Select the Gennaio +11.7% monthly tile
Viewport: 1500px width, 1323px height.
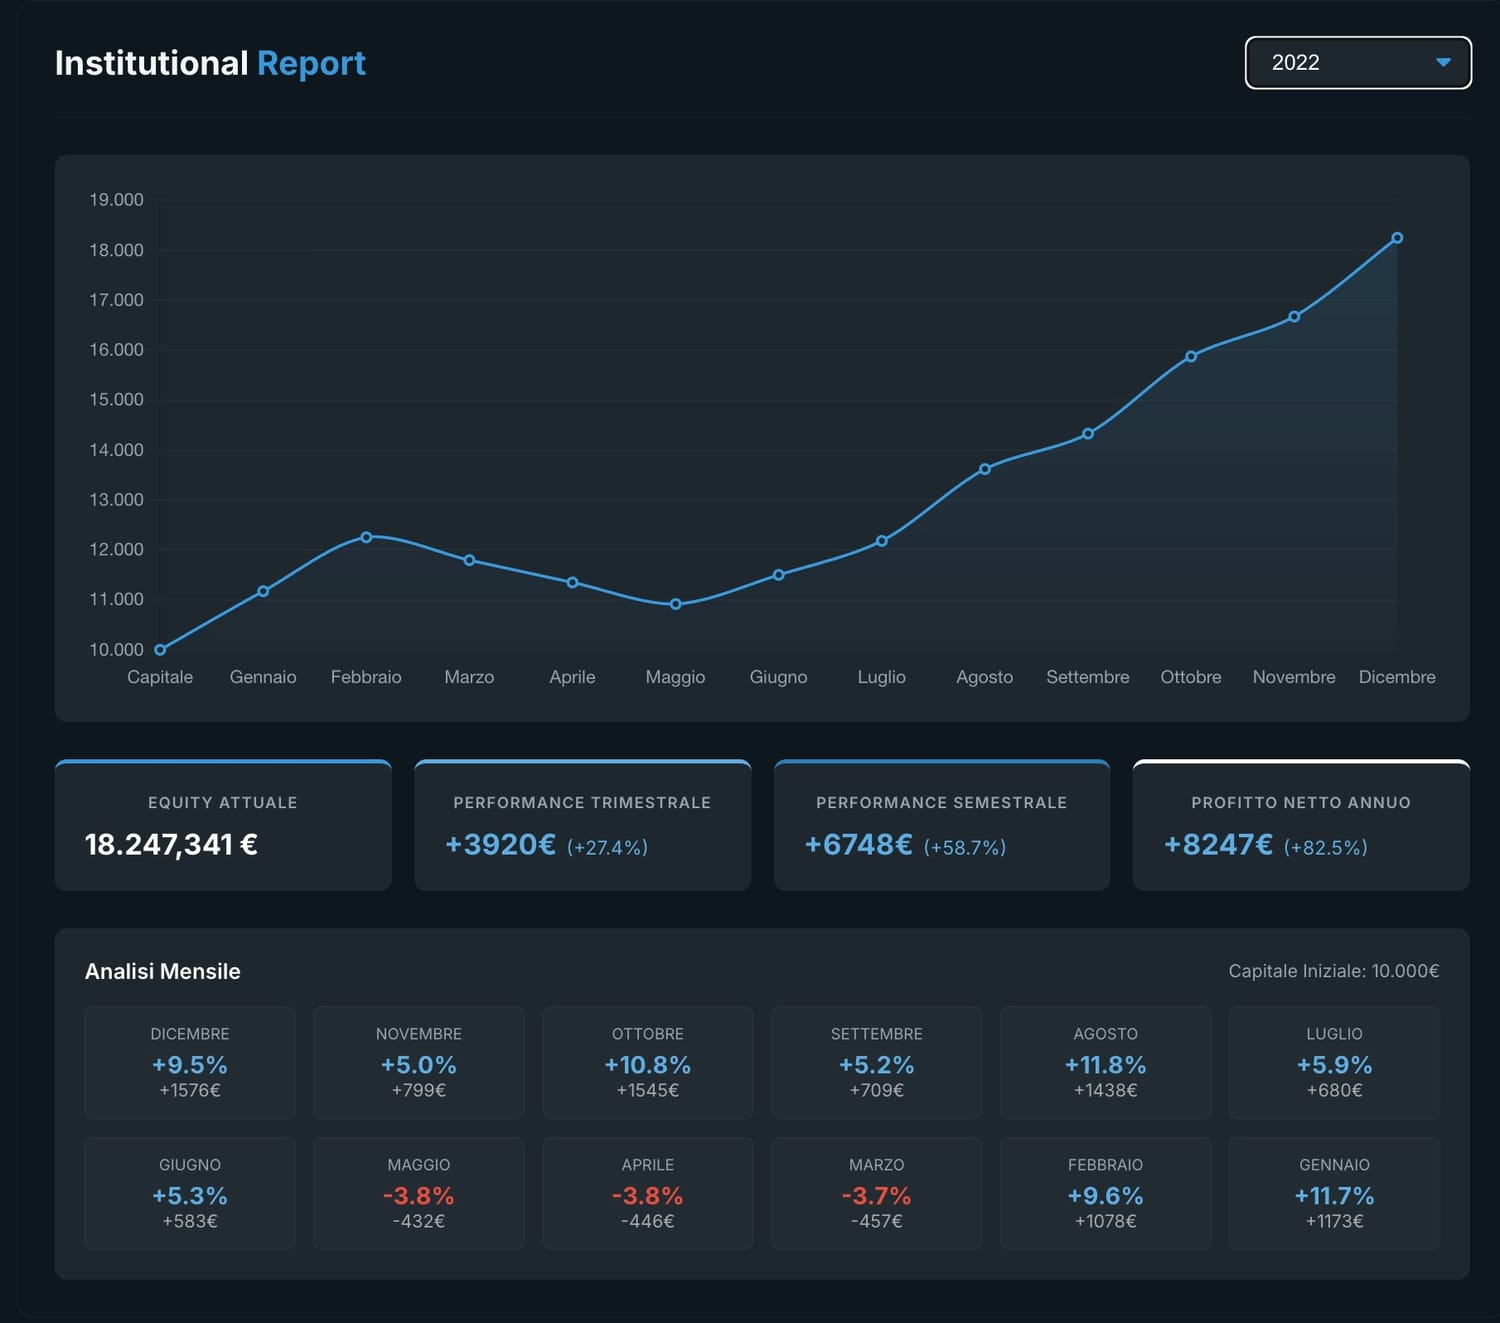[1334, 1193]
